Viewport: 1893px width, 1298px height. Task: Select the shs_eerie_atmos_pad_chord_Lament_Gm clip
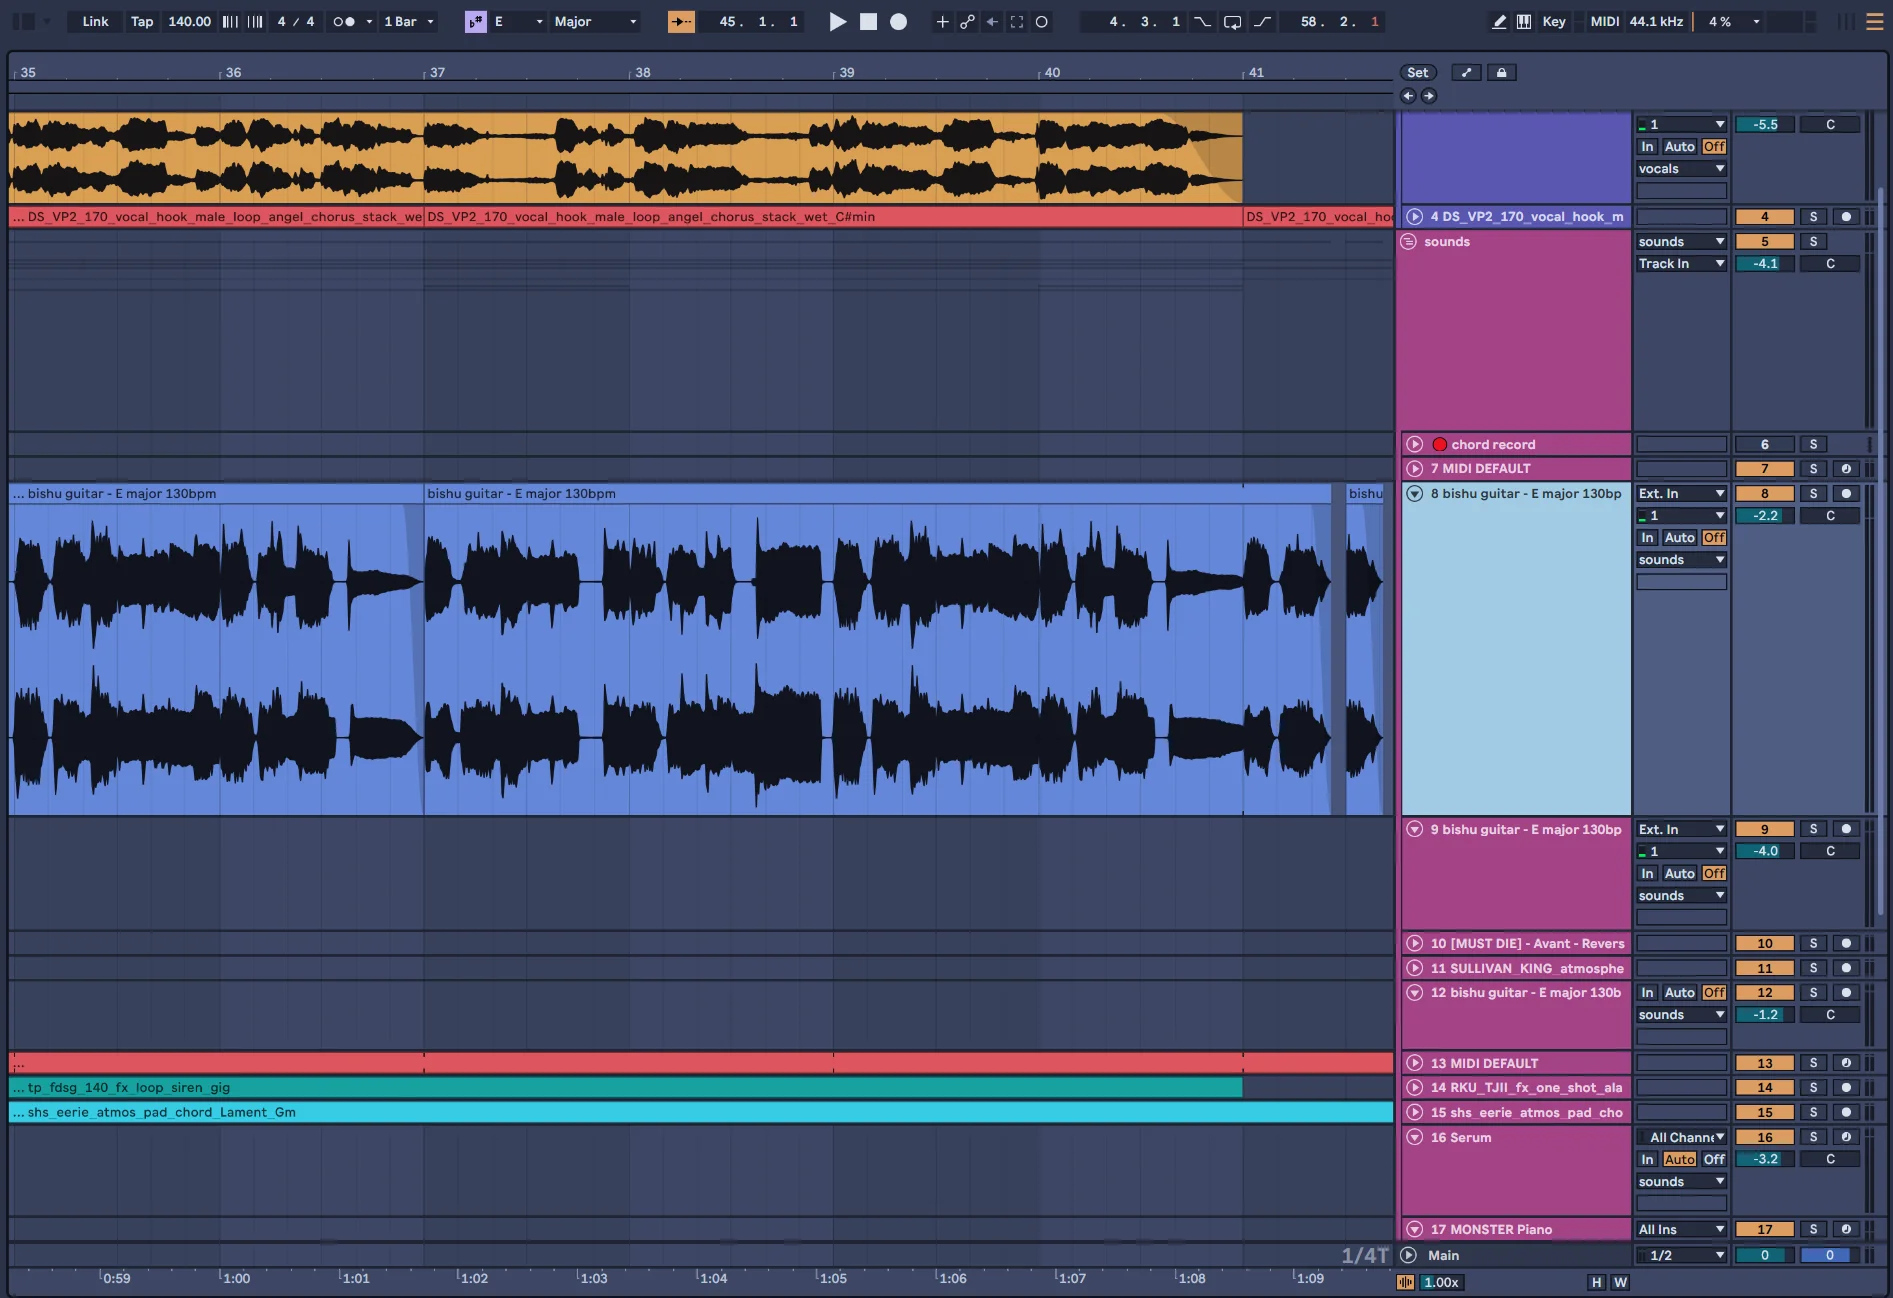click(700, 1112)
